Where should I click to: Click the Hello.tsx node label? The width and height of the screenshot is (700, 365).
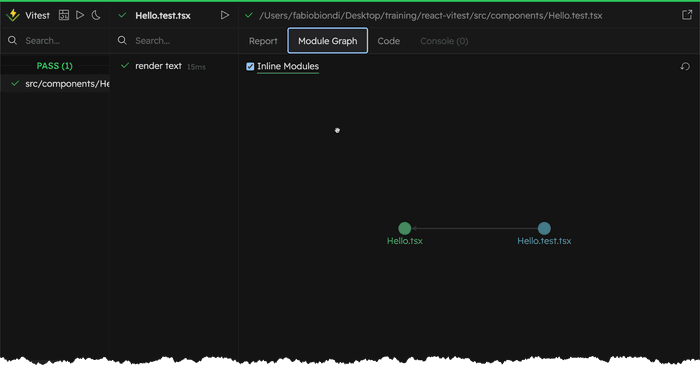pos(404,241)
